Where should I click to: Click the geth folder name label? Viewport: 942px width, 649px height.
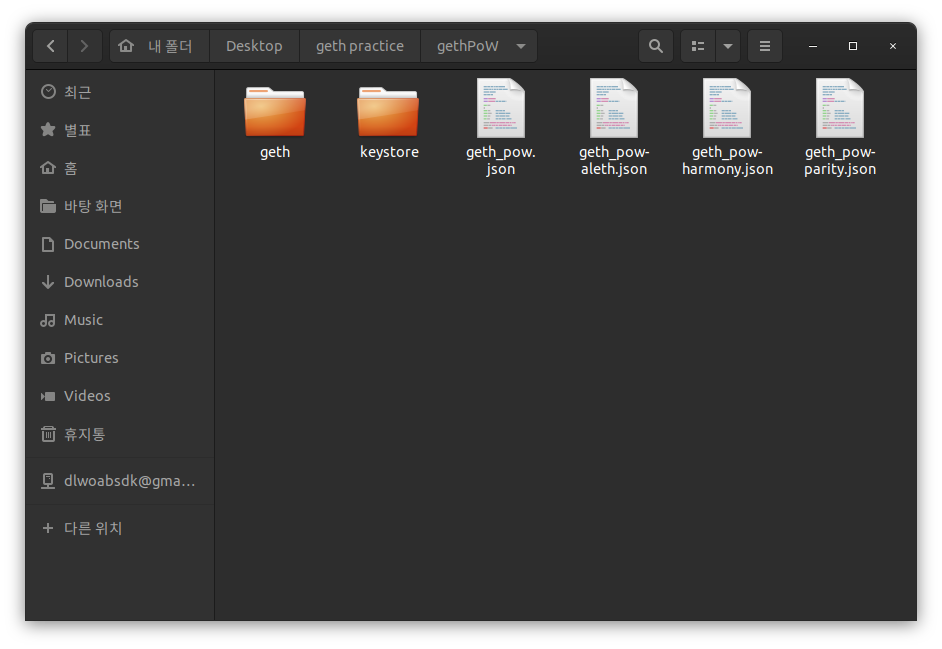pyautogui.click(x=275, y=153)
